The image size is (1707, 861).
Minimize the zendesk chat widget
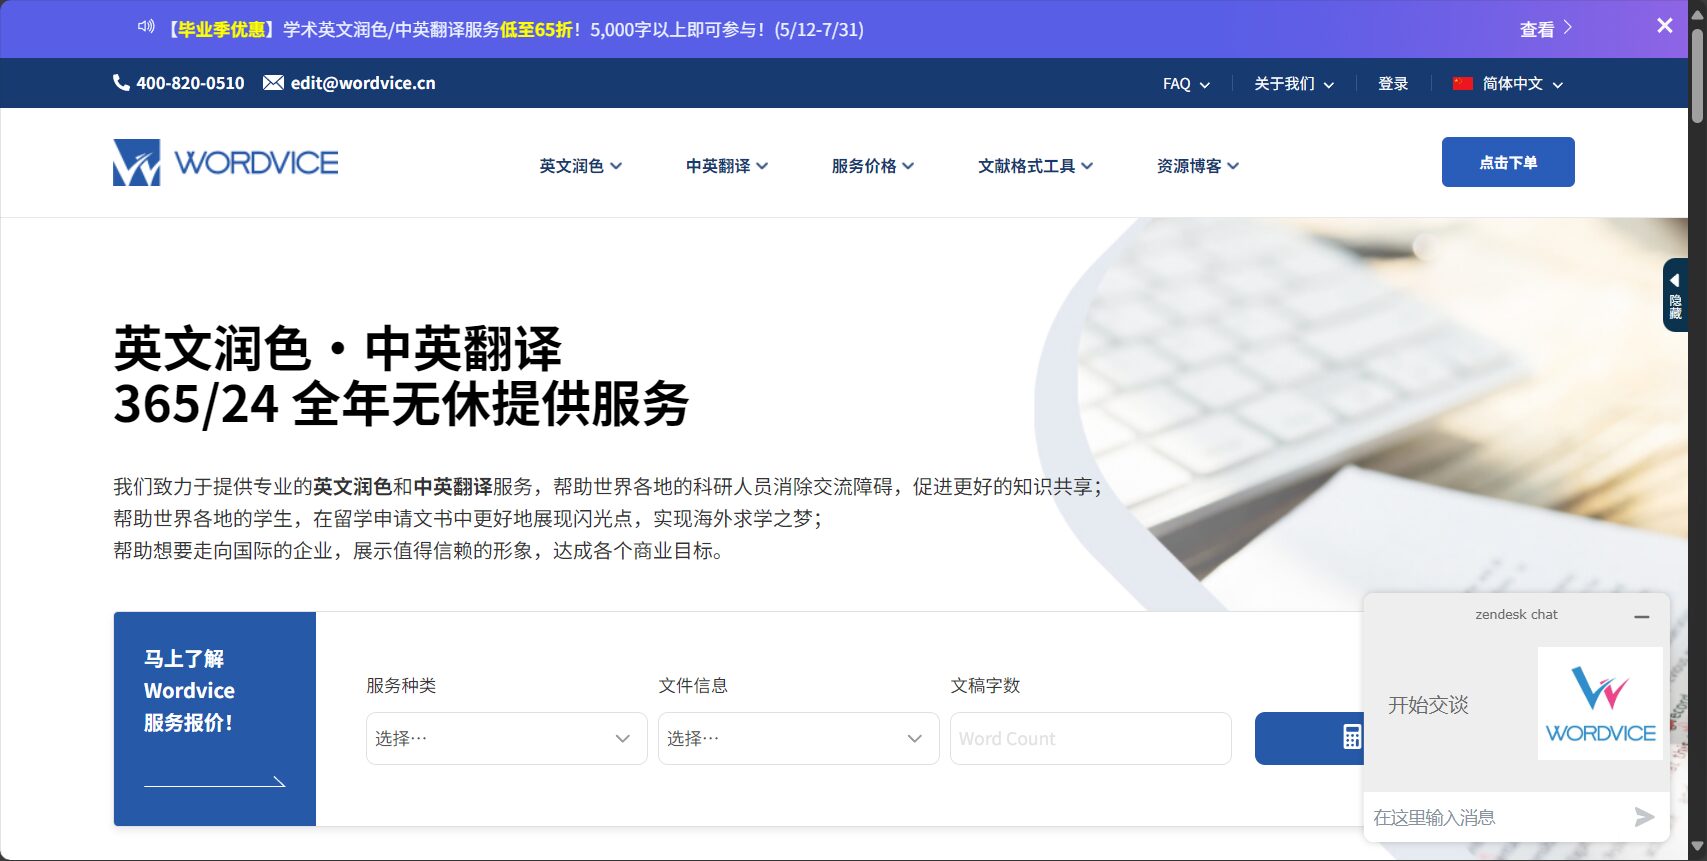pyautogui.click(x=1641, y=617)
